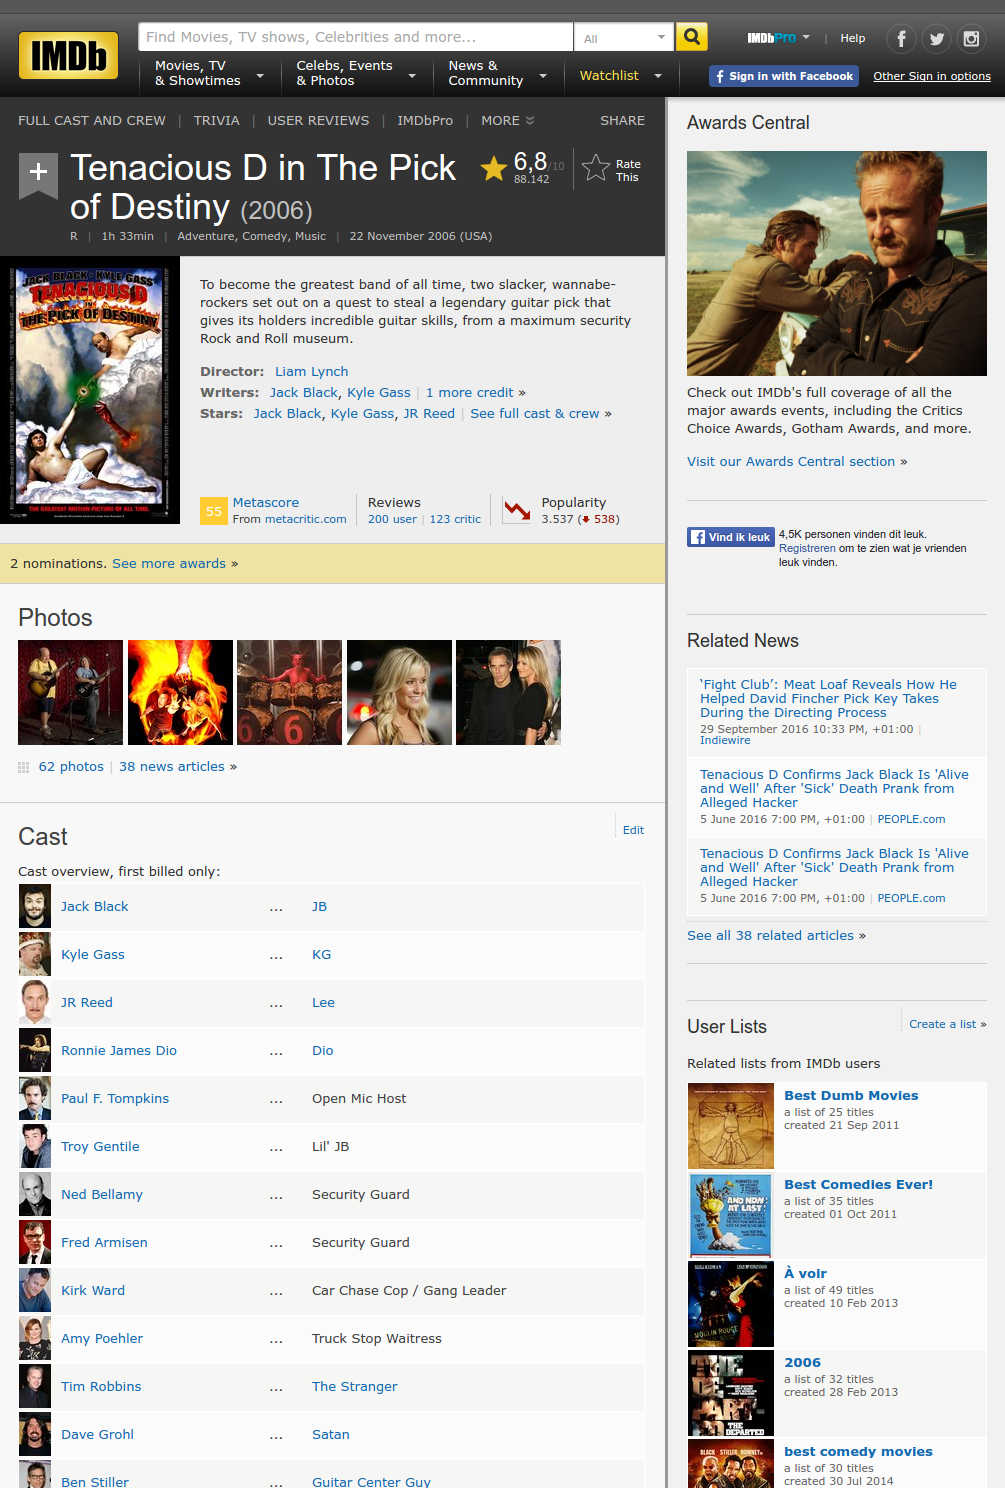This screenshot has height=1488, width=1005.
Task: Click the Rate This star
Action: click(x=596, y=168)
